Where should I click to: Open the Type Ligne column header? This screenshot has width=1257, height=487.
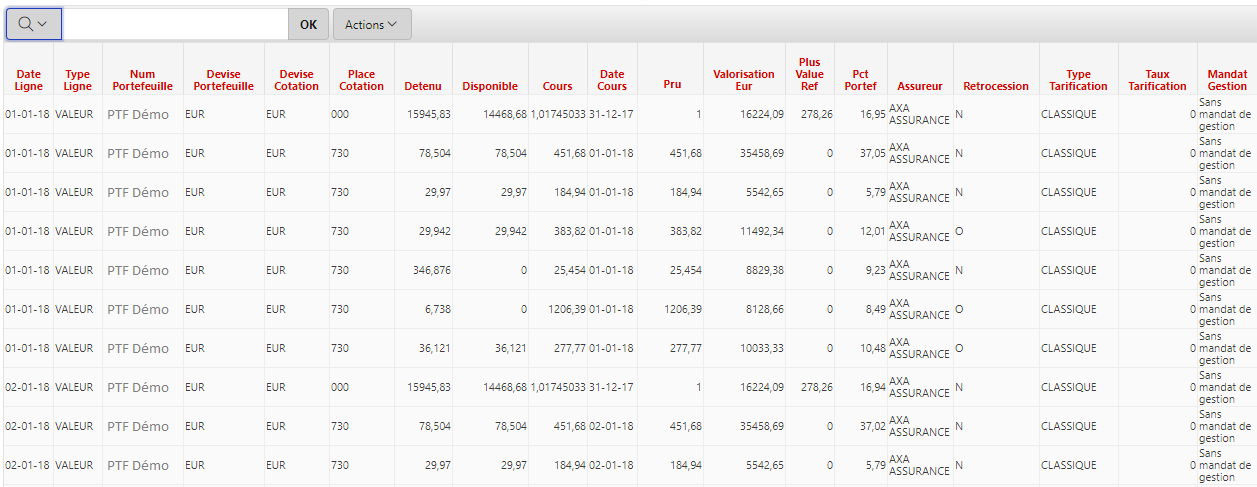(77, 80)
